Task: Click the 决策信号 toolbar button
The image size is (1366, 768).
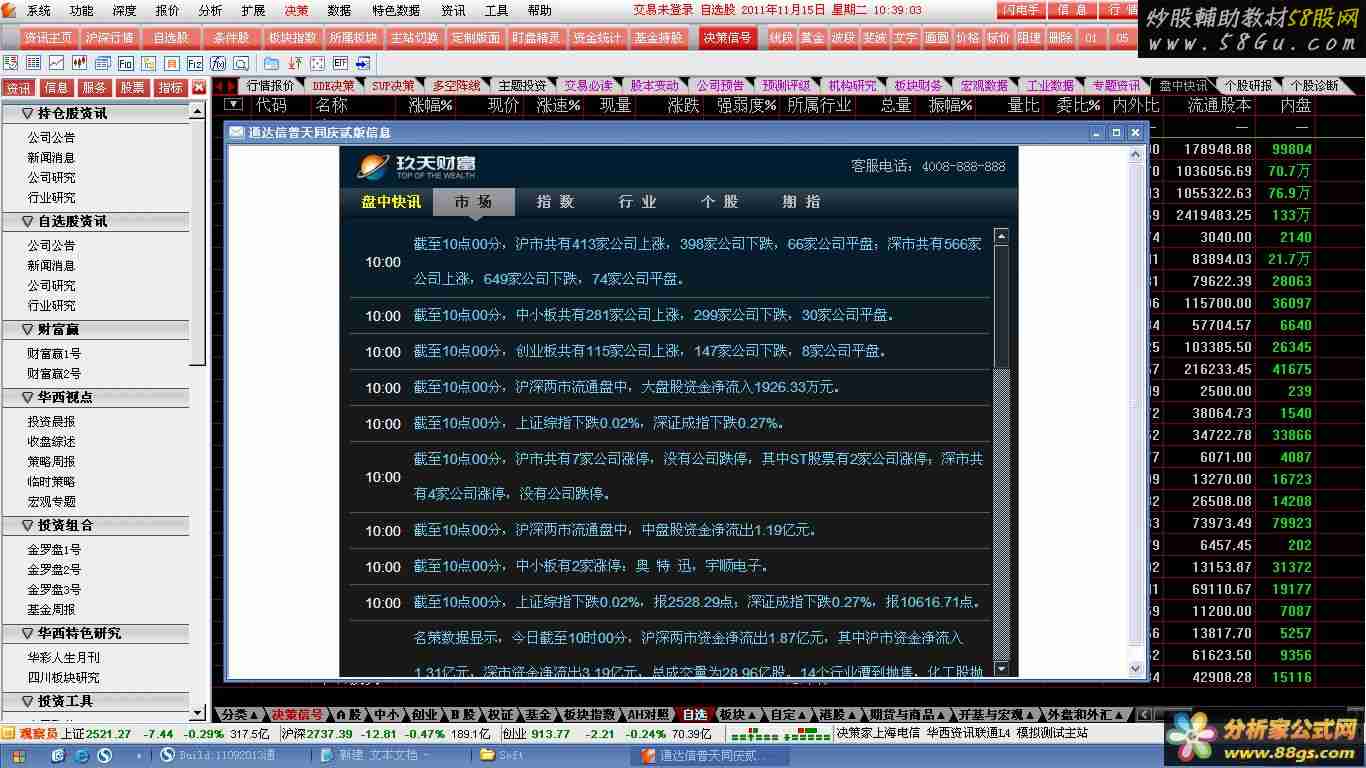Action: click(727, 38)
